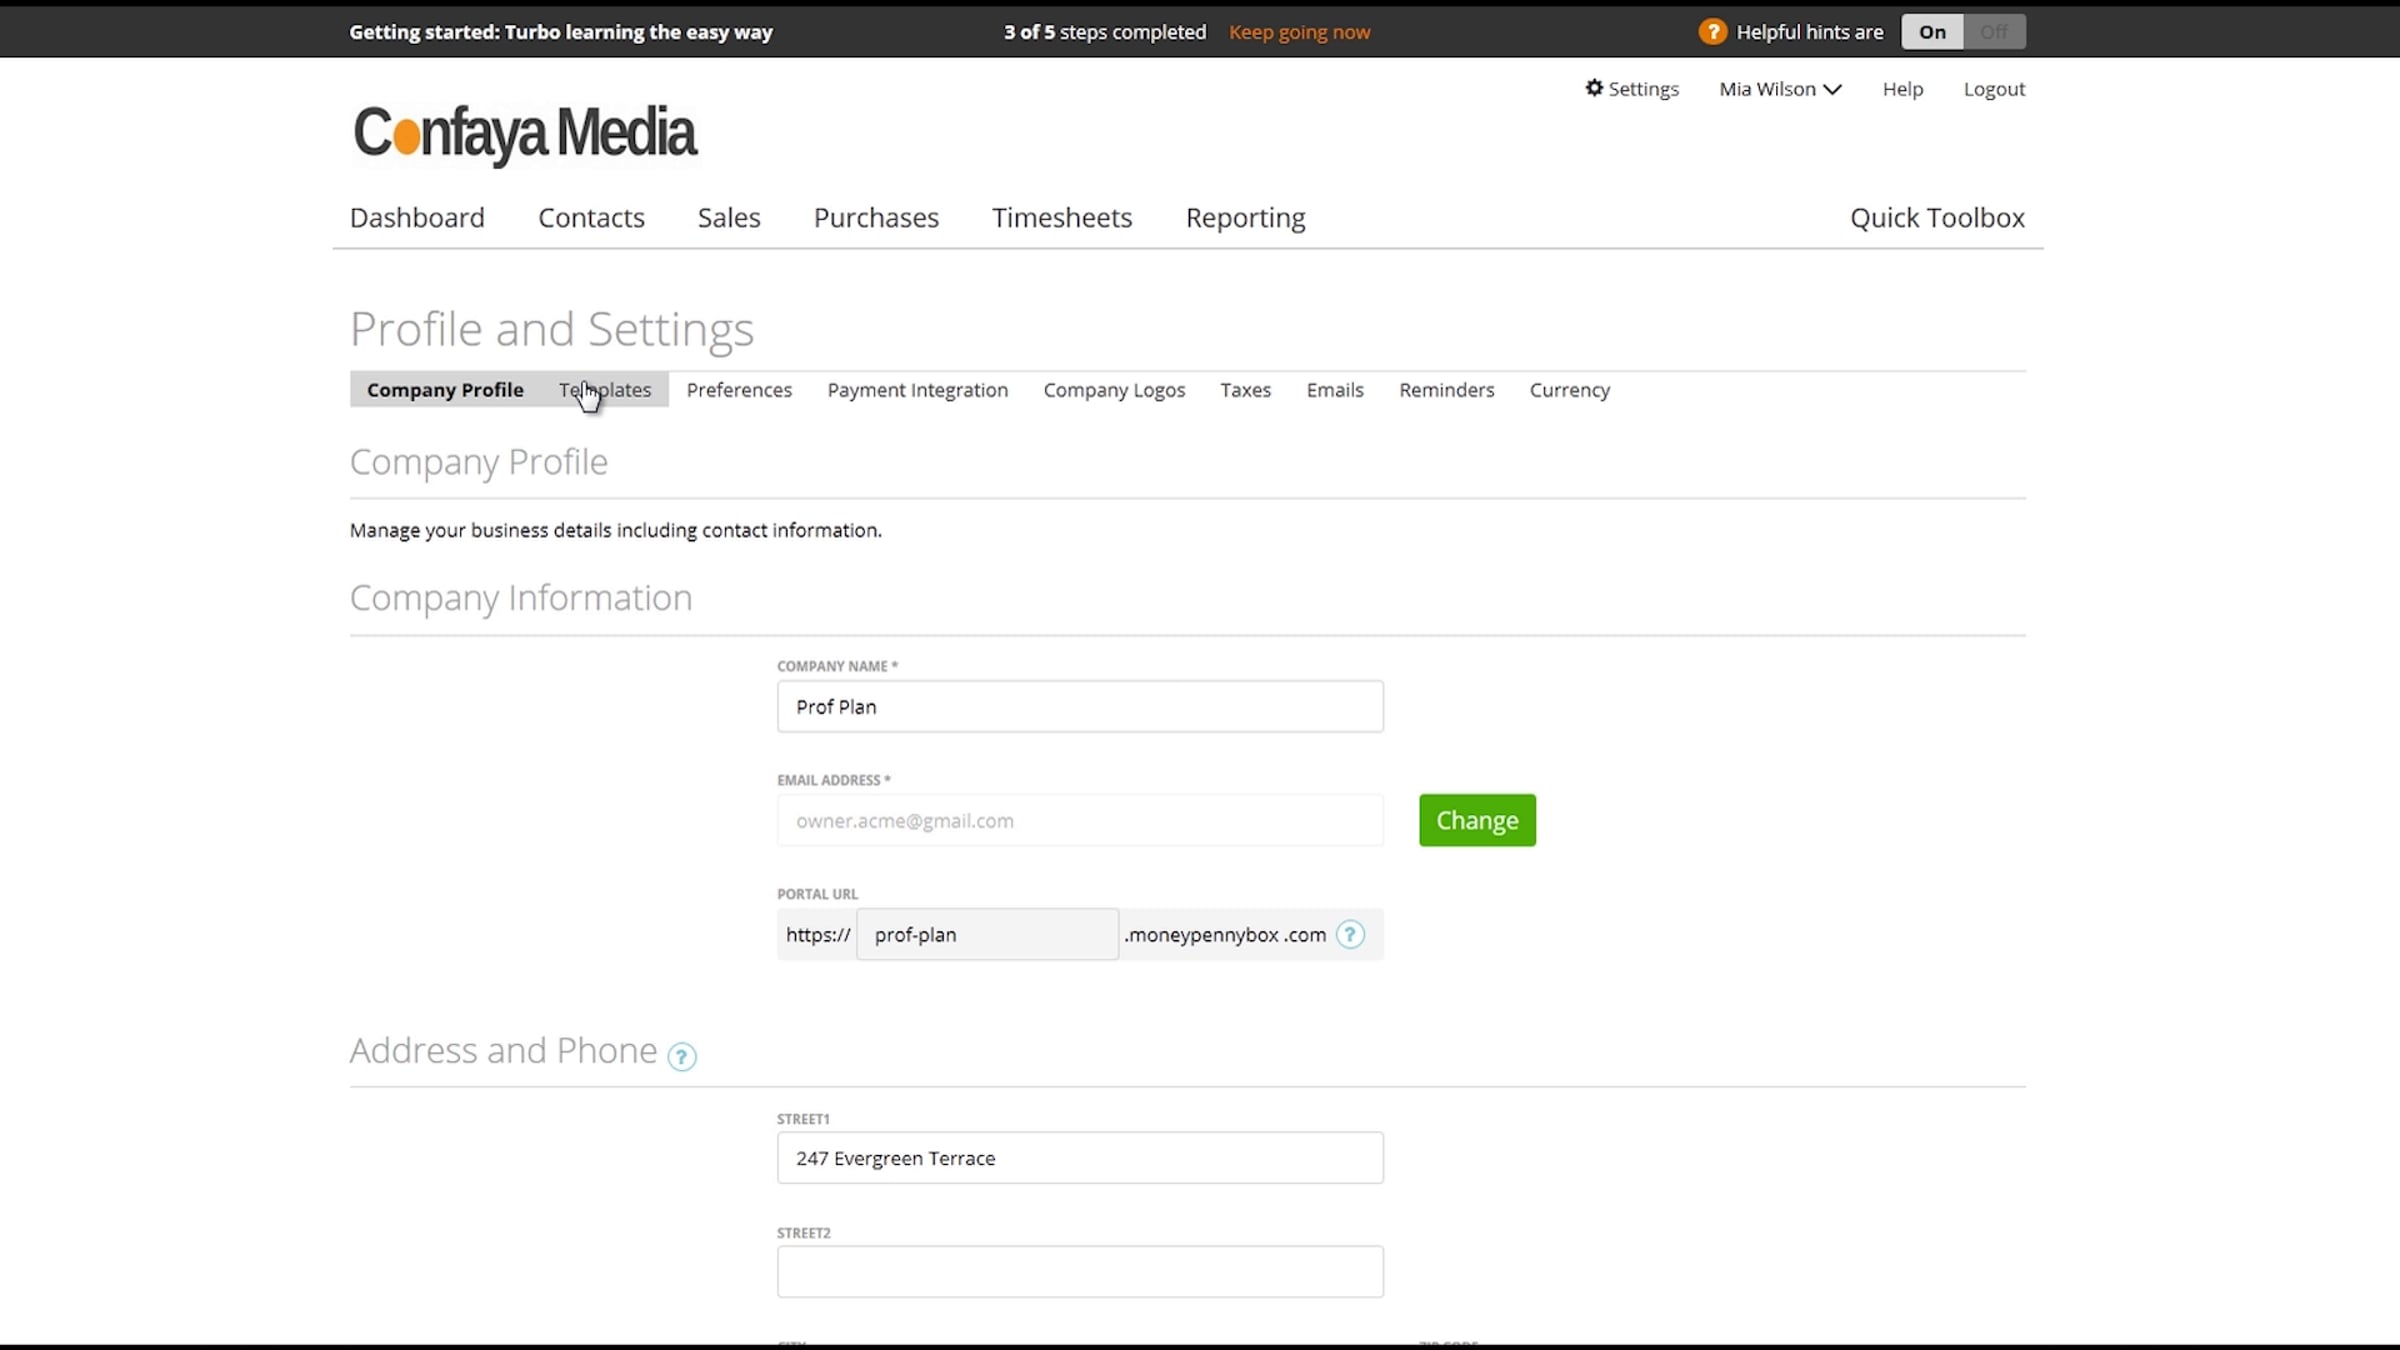The image size is (2400, 1350).
Task: Click the Address and Phone help icon
Action: (681, 1056)
